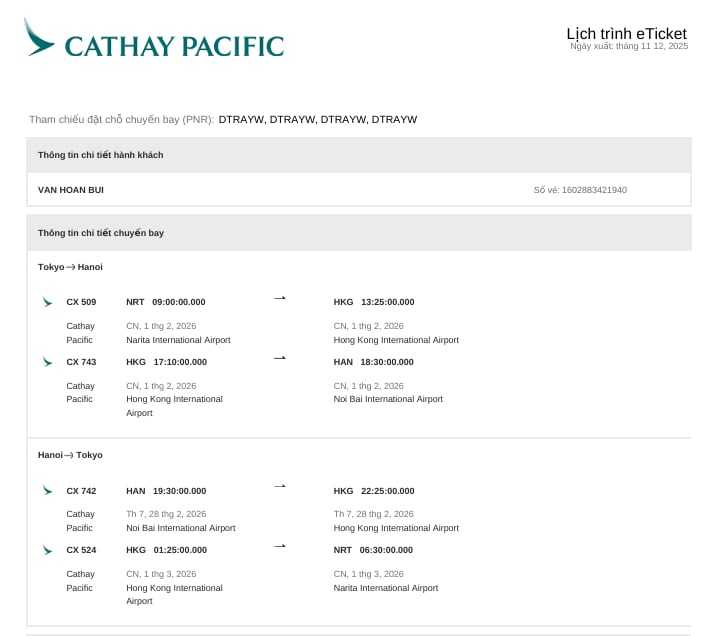Click the "Thông tin chi tiết hành khách" header
Screen dimensions: 702x636
coord(101,155)
